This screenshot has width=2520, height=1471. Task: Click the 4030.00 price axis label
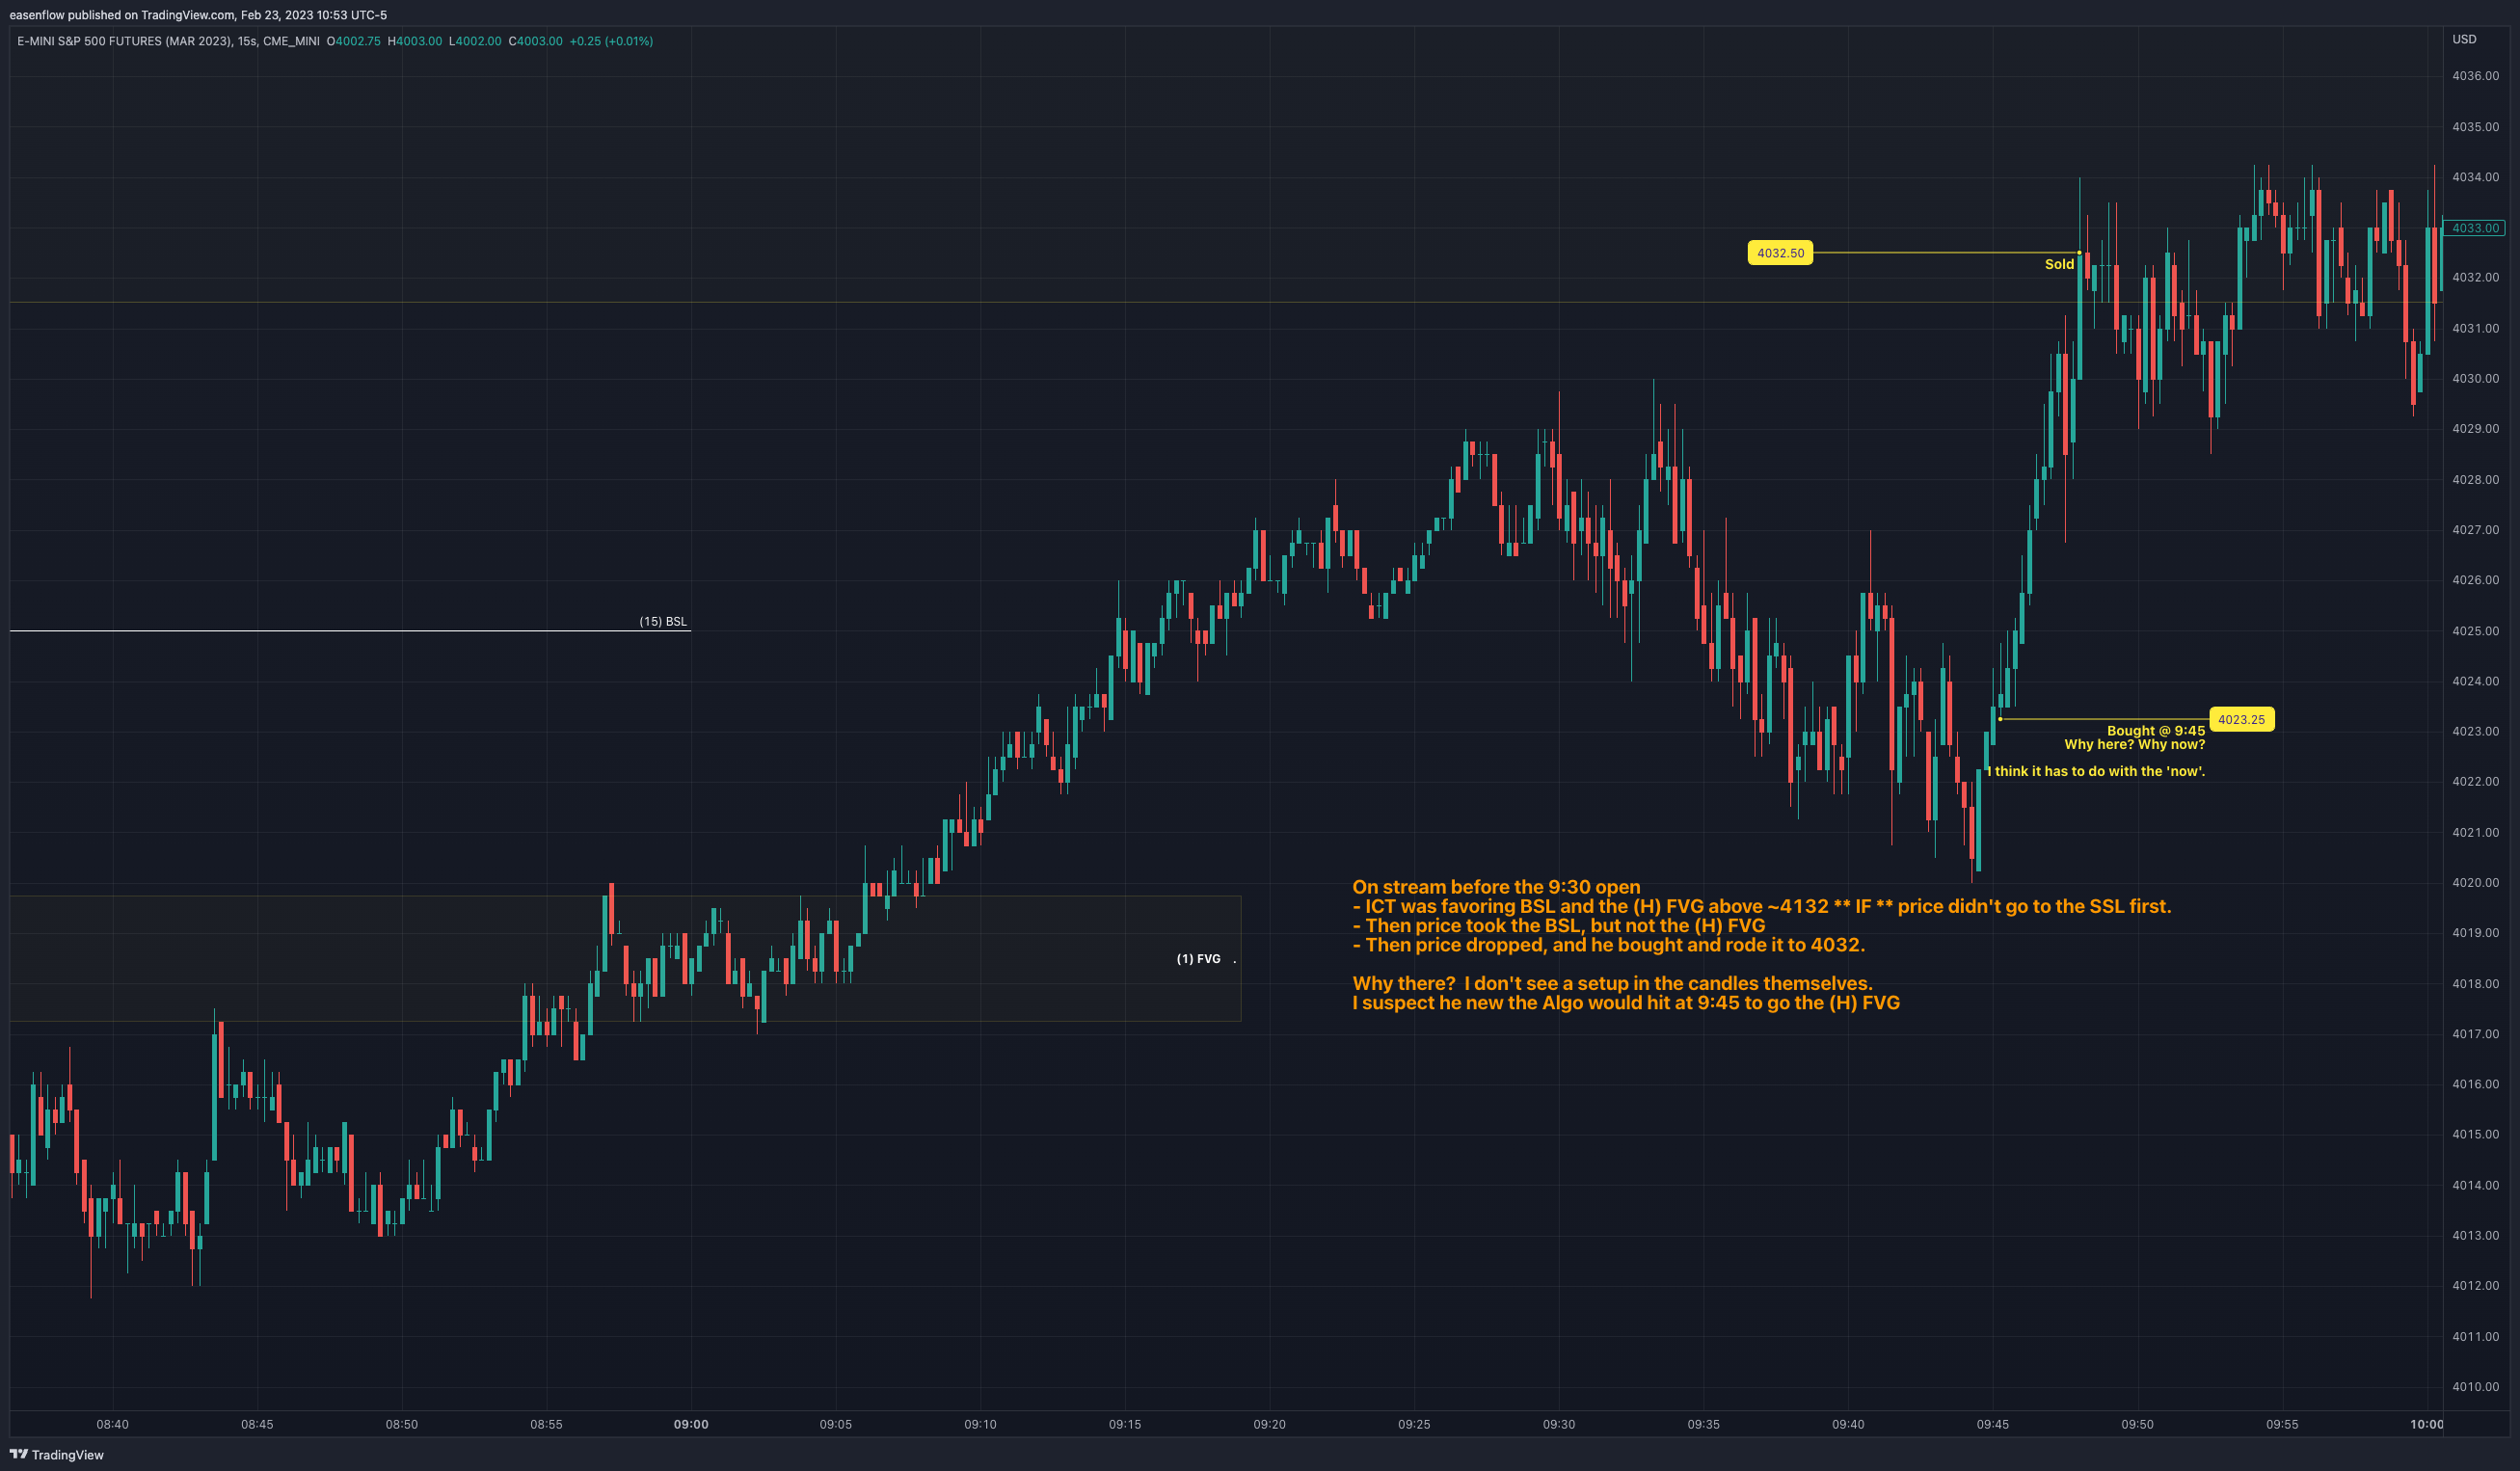click(2475, 379)
